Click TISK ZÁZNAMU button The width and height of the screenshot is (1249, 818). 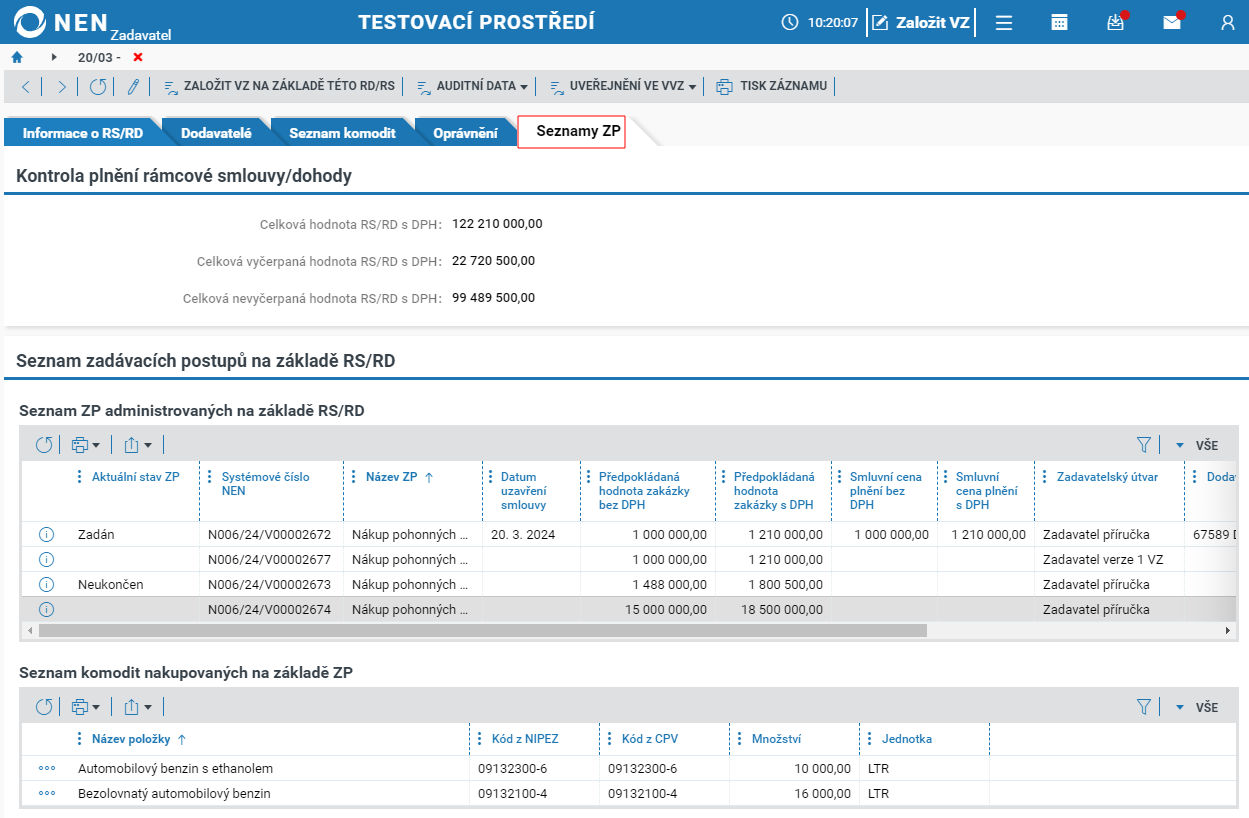click(772, 86)
